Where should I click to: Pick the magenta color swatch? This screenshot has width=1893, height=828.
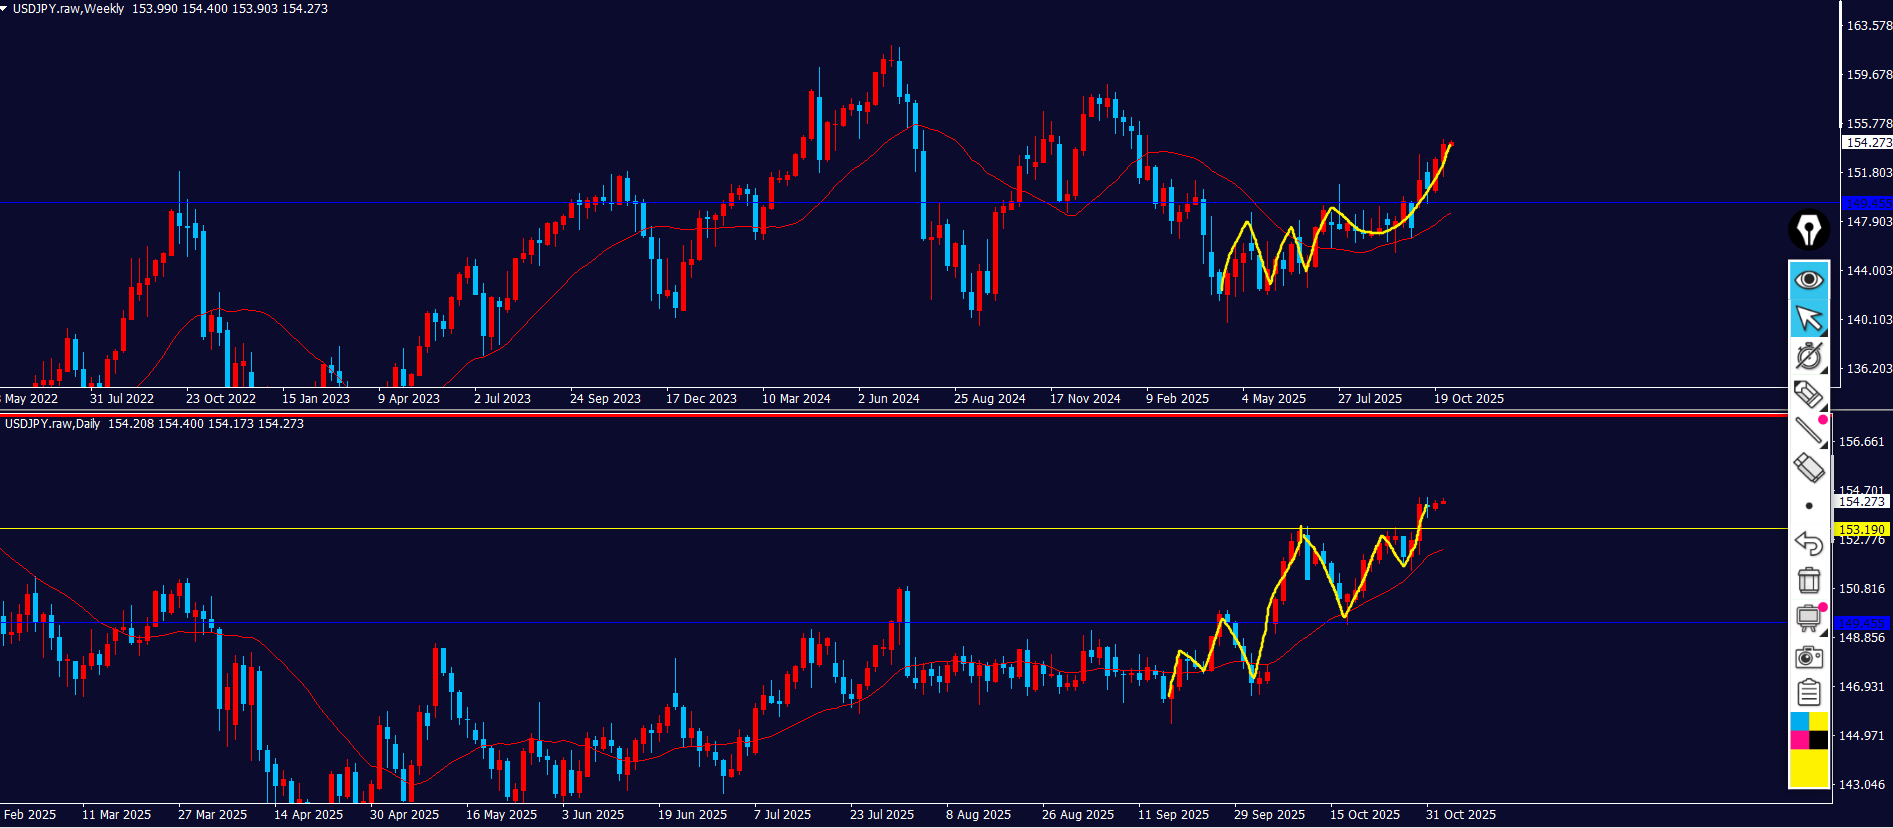tap(1799, 740)
